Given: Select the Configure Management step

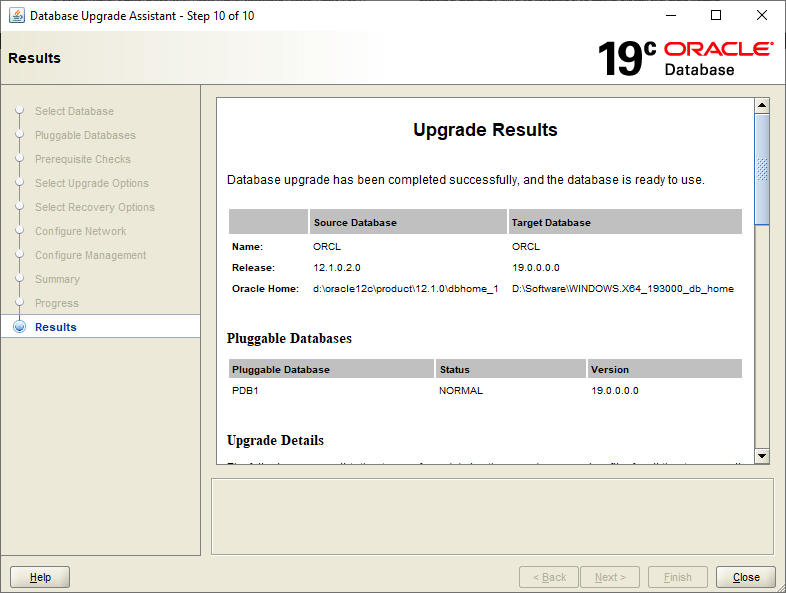Looking at the screenshot, I should coord(90,255).
